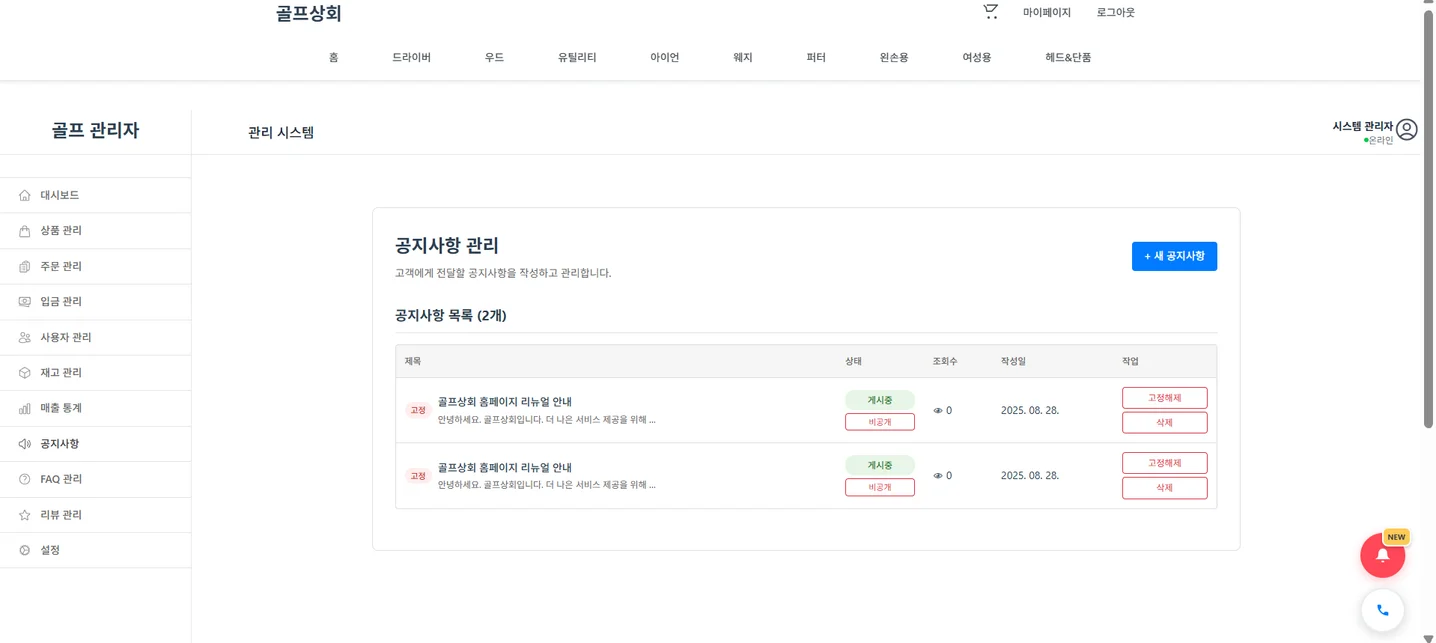1436x643 pixels.
Task: Switch to the 퍼터 navigation tab
Action: coord(815,57)
